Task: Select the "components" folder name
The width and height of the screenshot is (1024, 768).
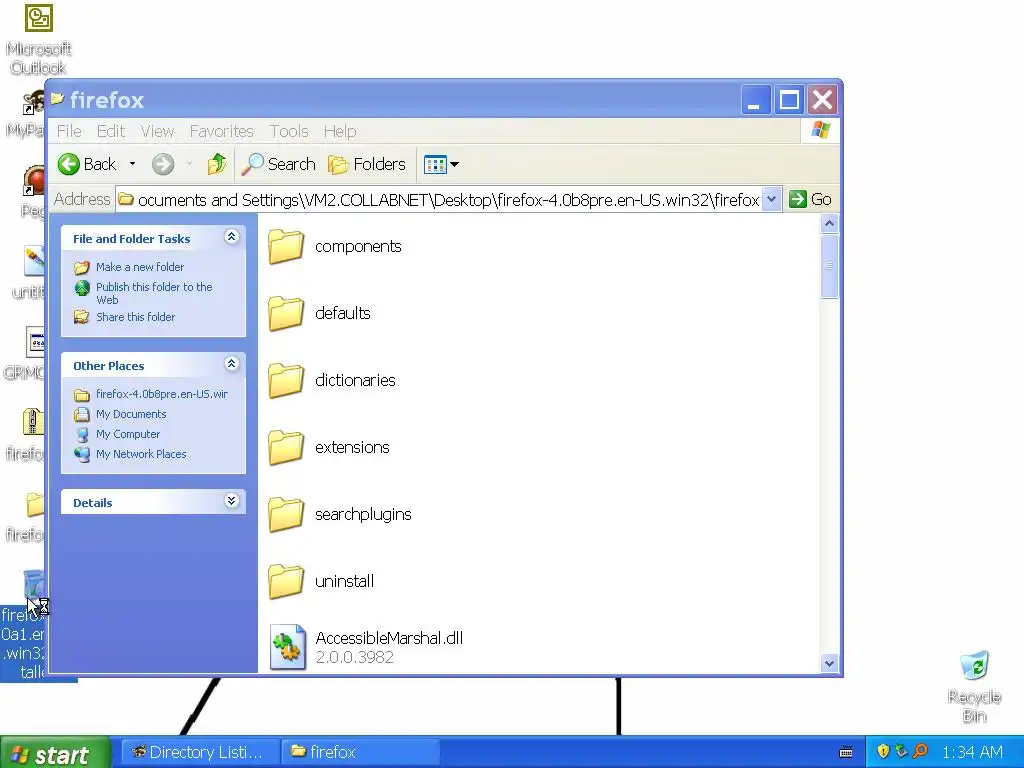Action: tap(358, 246)
